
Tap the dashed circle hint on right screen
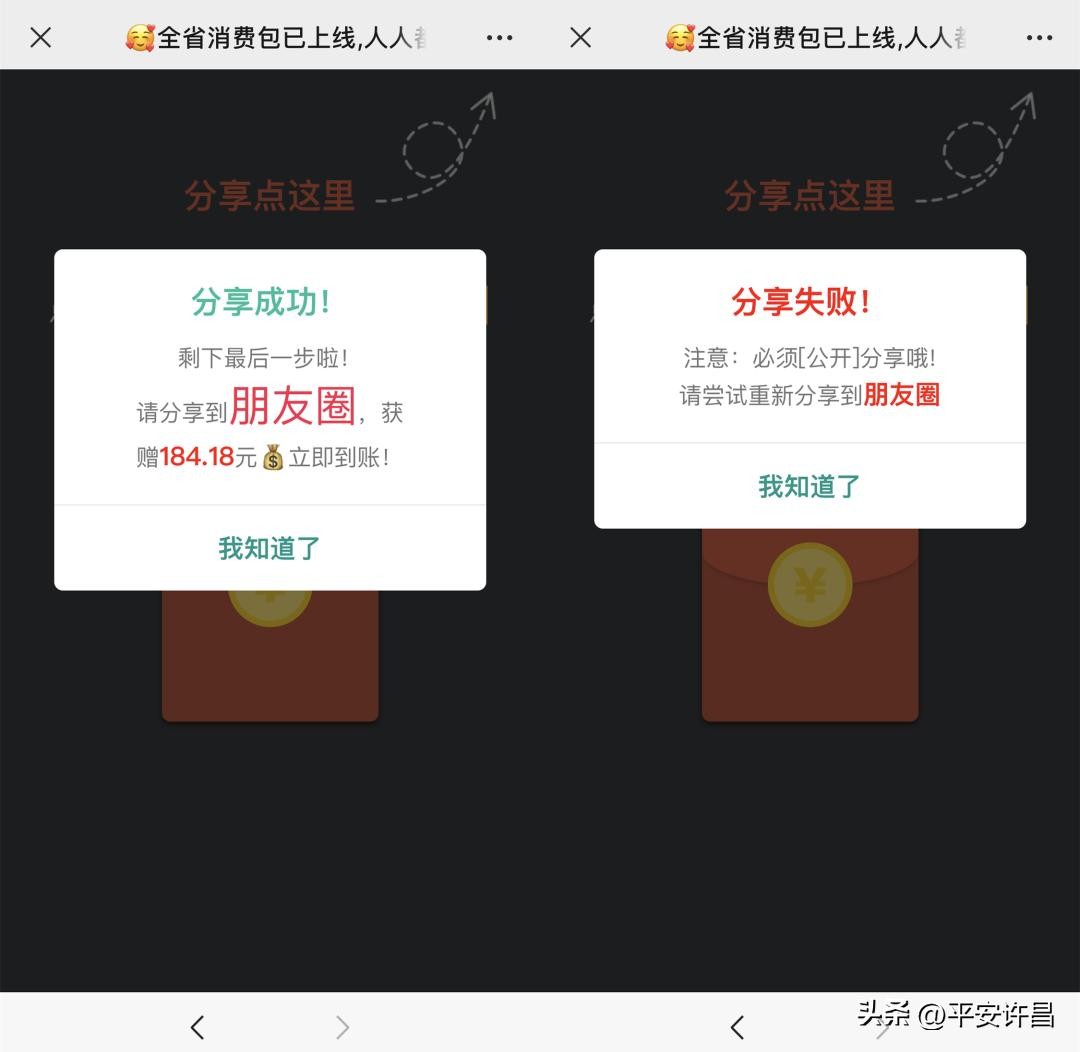point(972,150)
